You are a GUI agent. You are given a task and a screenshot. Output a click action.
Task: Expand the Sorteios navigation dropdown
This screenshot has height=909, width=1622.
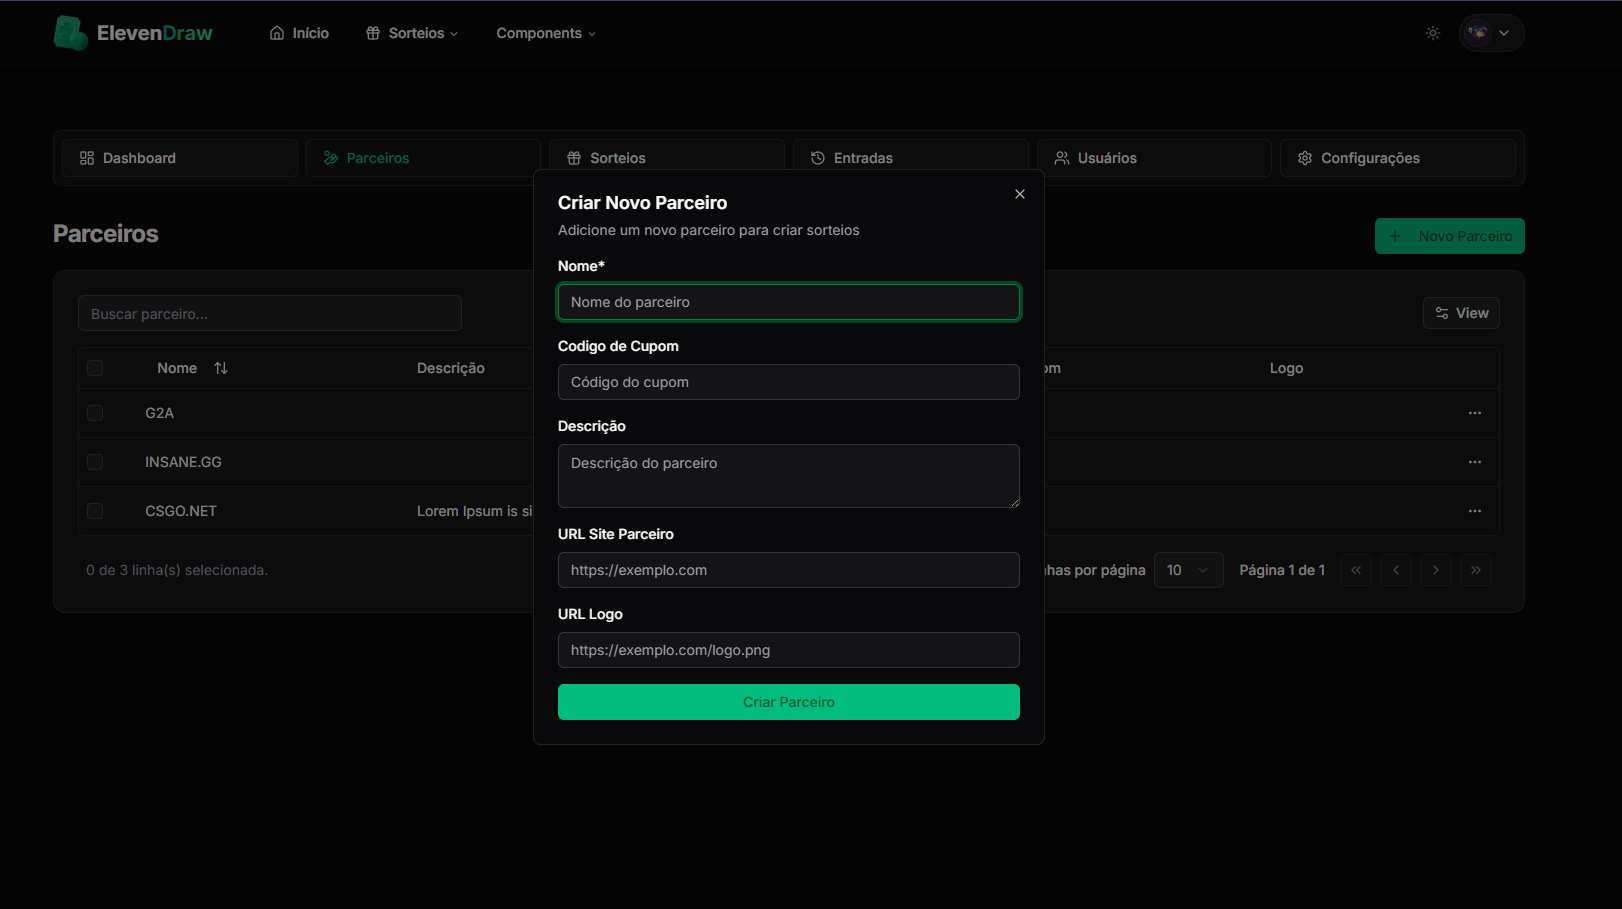411,32
